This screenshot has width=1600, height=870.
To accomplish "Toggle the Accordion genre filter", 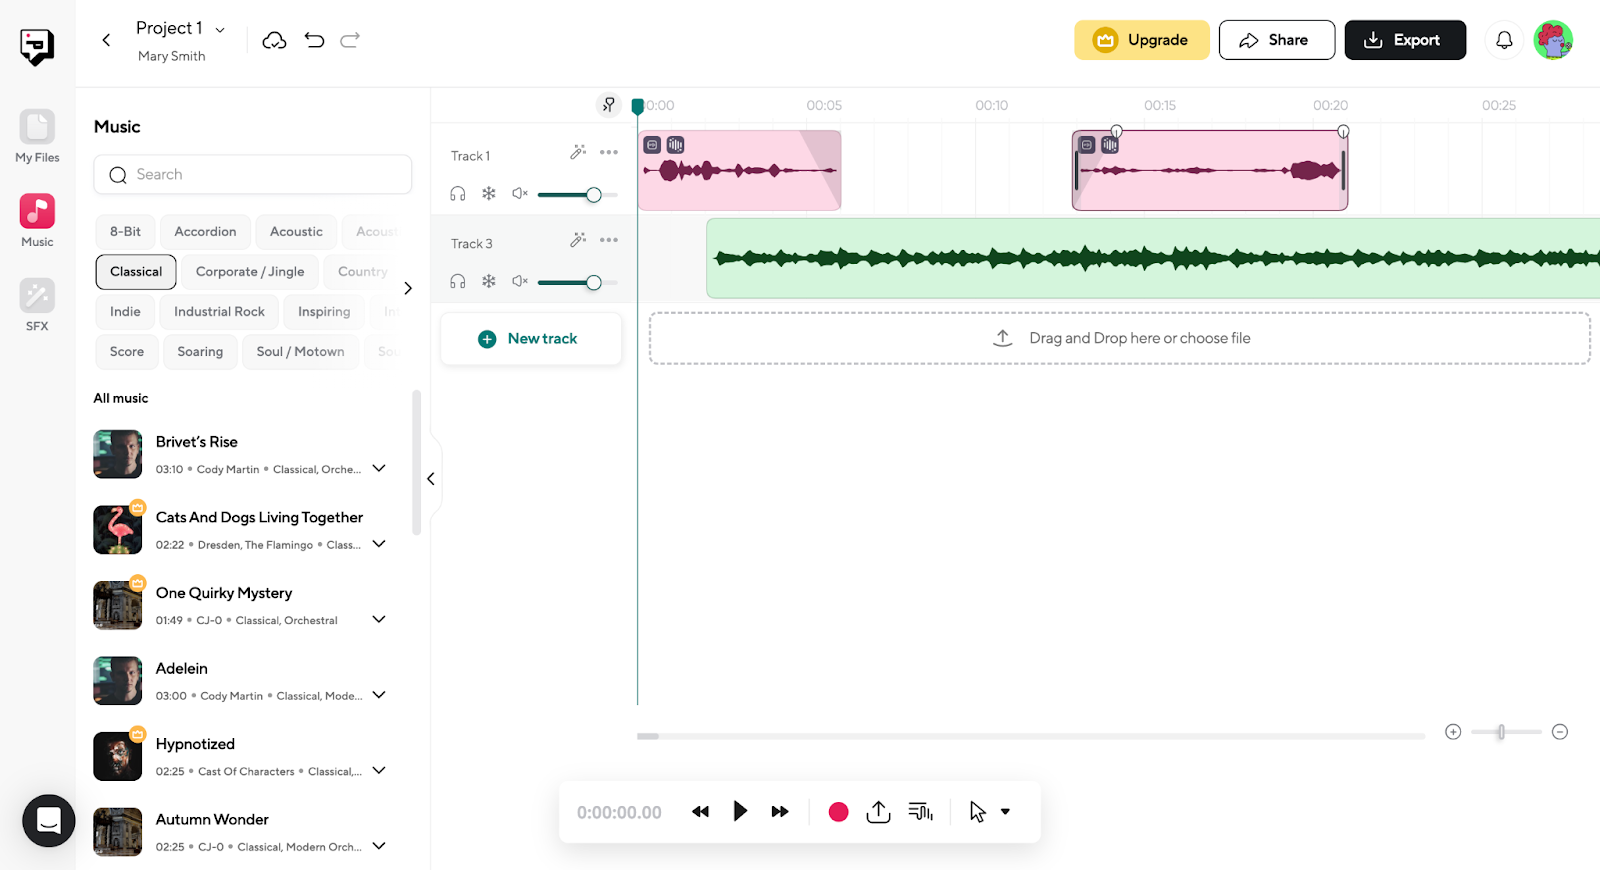I will pos(205,232).
